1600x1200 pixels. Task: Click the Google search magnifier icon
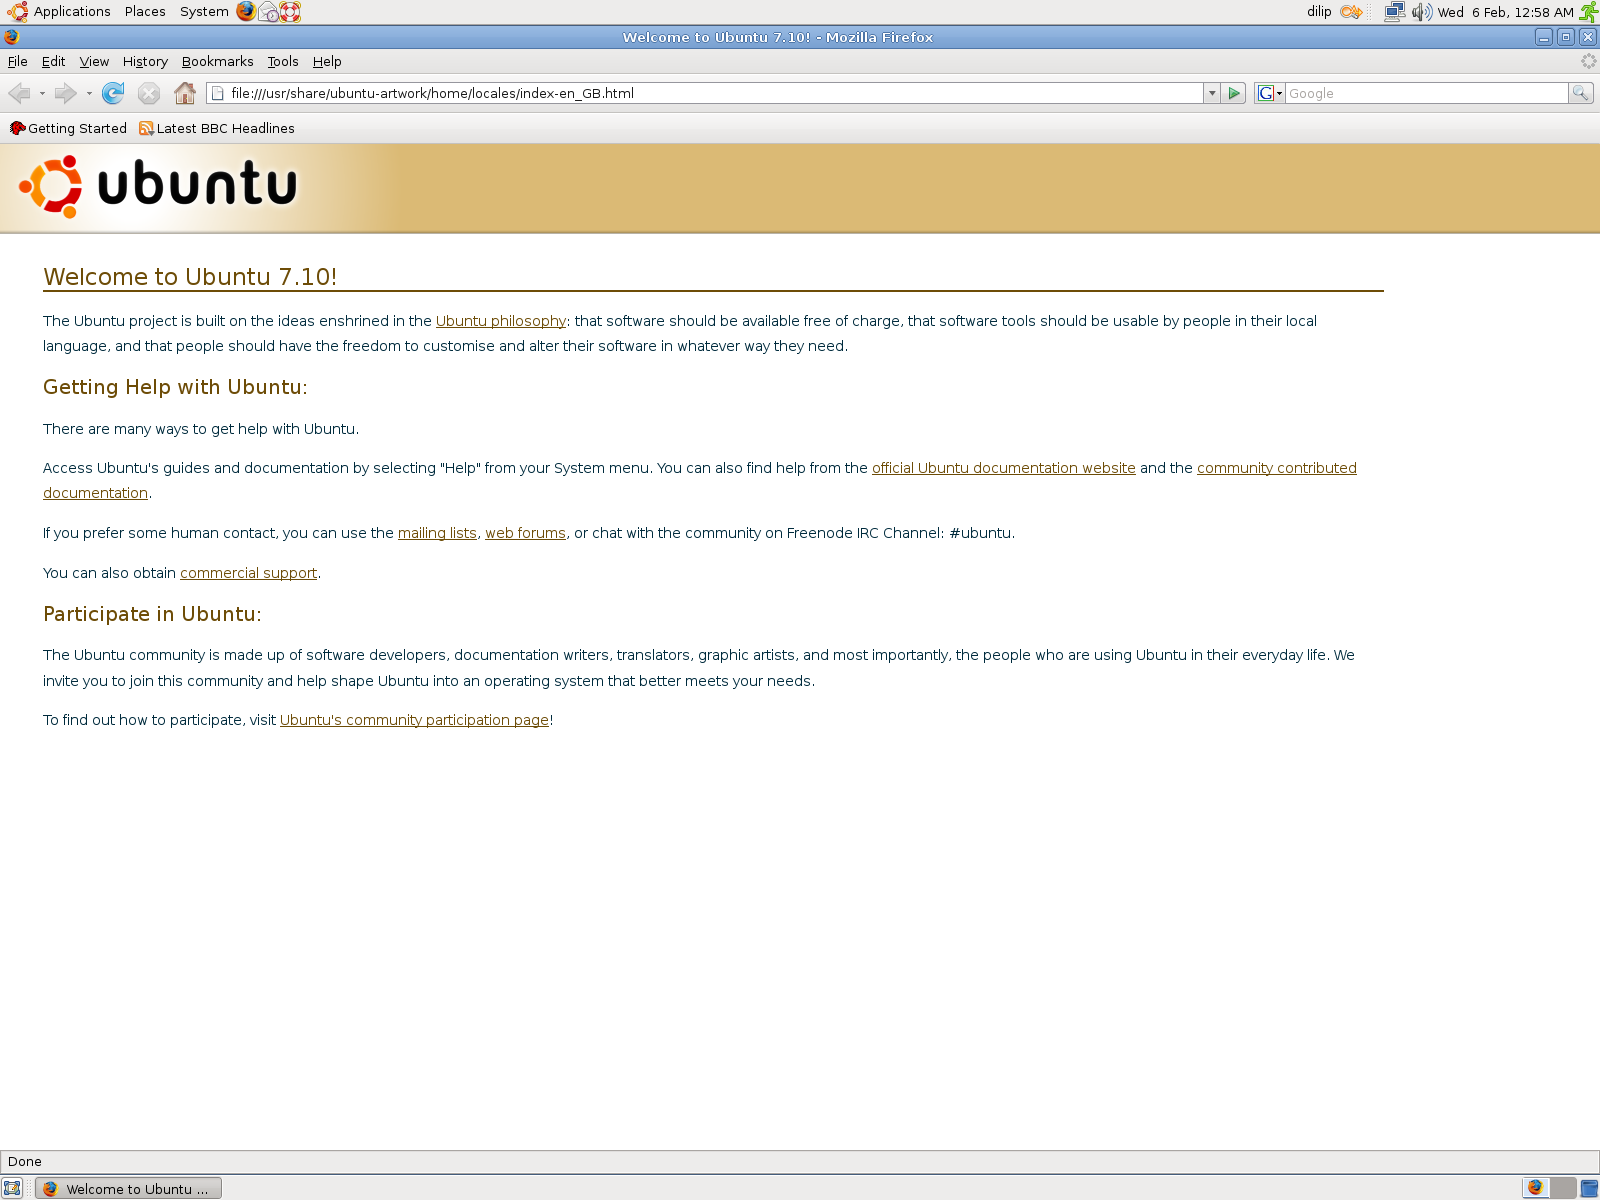click(x=1580, y=93)
